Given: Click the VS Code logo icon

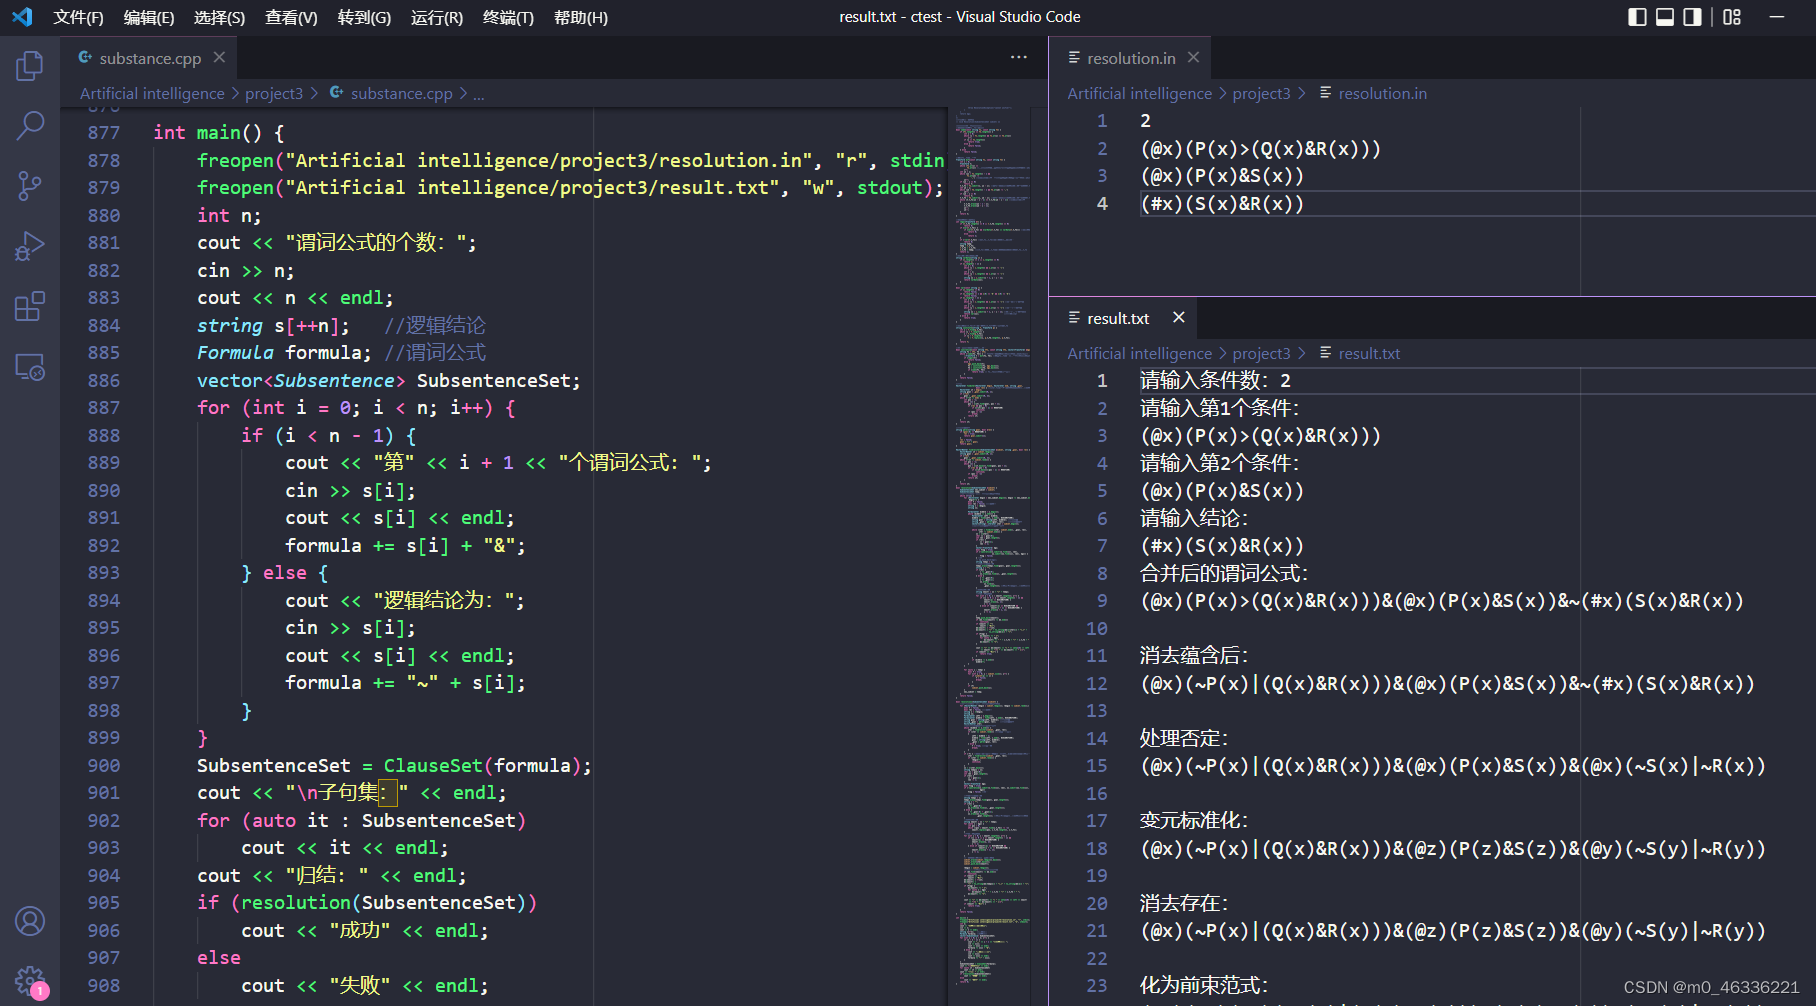Looking at the screenshot, I should [x=22, y=17].
